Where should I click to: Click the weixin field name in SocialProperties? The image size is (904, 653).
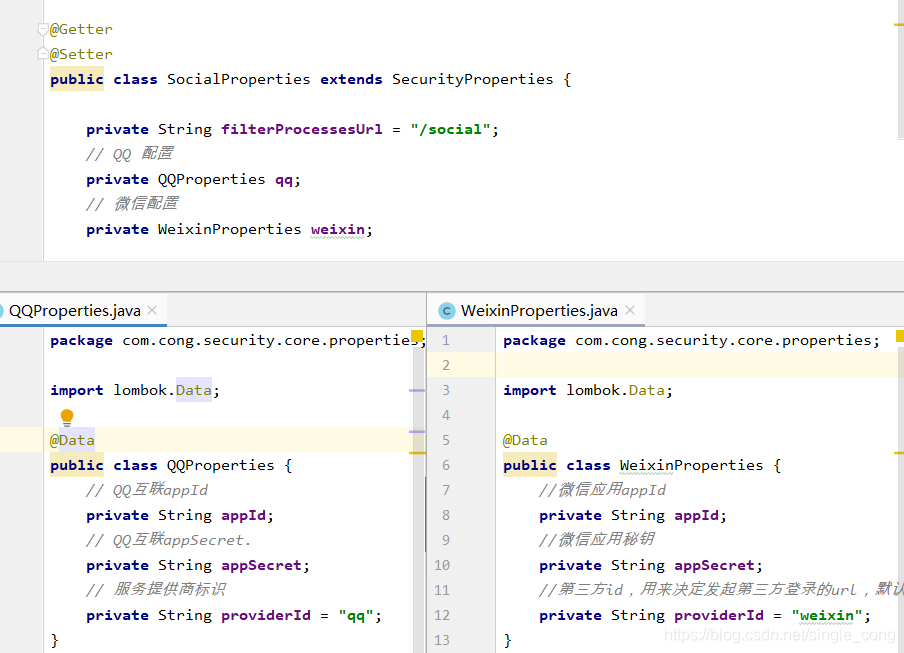(x=338, y=229)
